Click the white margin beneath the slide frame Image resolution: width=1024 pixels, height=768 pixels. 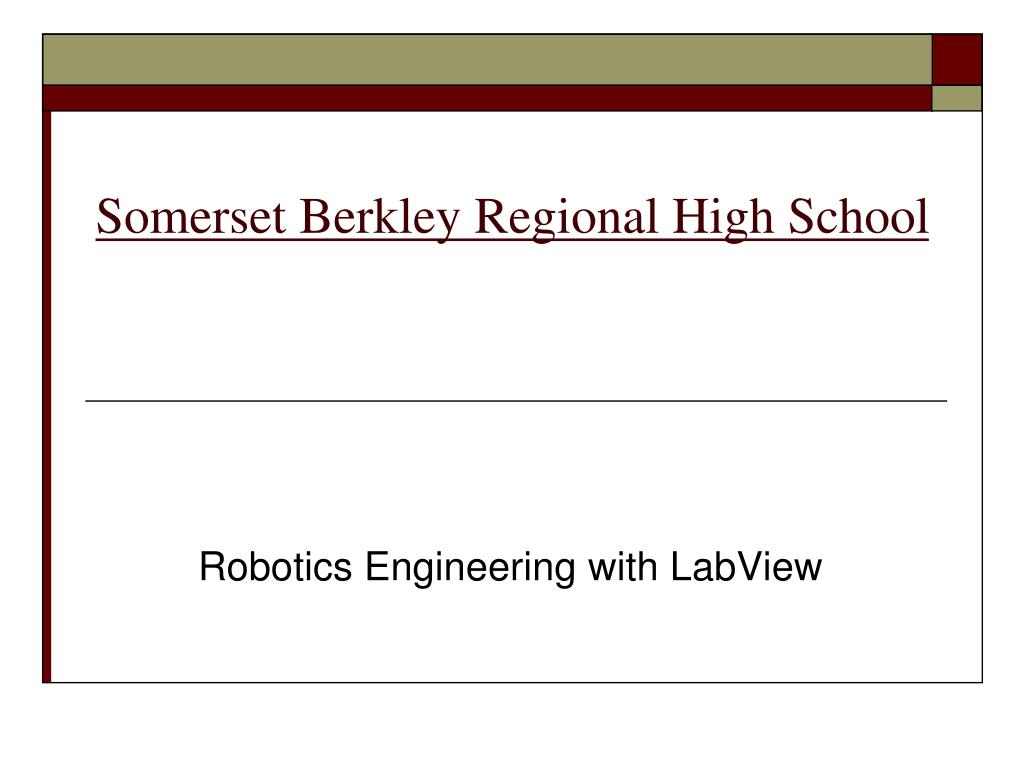512,725
